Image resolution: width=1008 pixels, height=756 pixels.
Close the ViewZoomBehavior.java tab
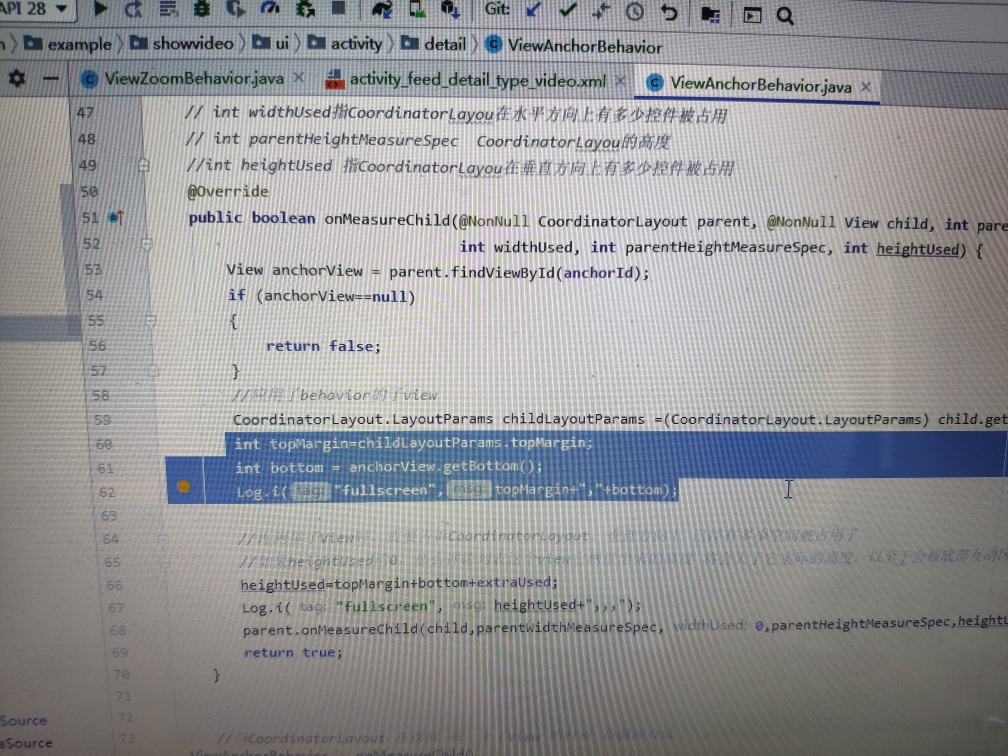[x=299, y=78]
